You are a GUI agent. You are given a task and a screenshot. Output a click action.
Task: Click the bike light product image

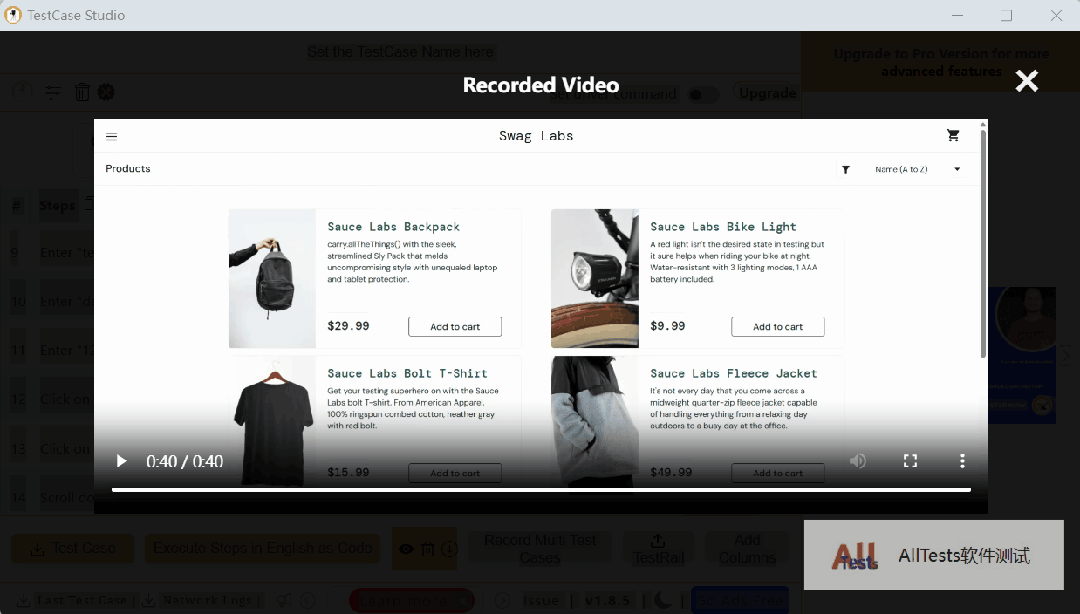tap(595, 278)
